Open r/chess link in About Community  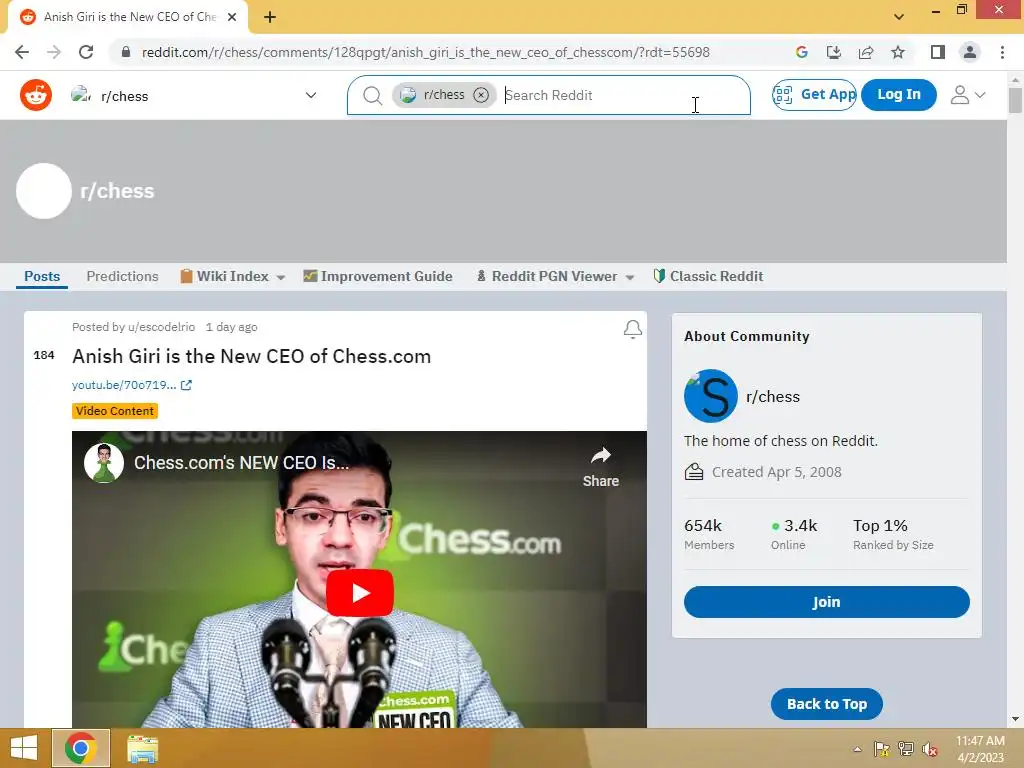tap(773, 396)
